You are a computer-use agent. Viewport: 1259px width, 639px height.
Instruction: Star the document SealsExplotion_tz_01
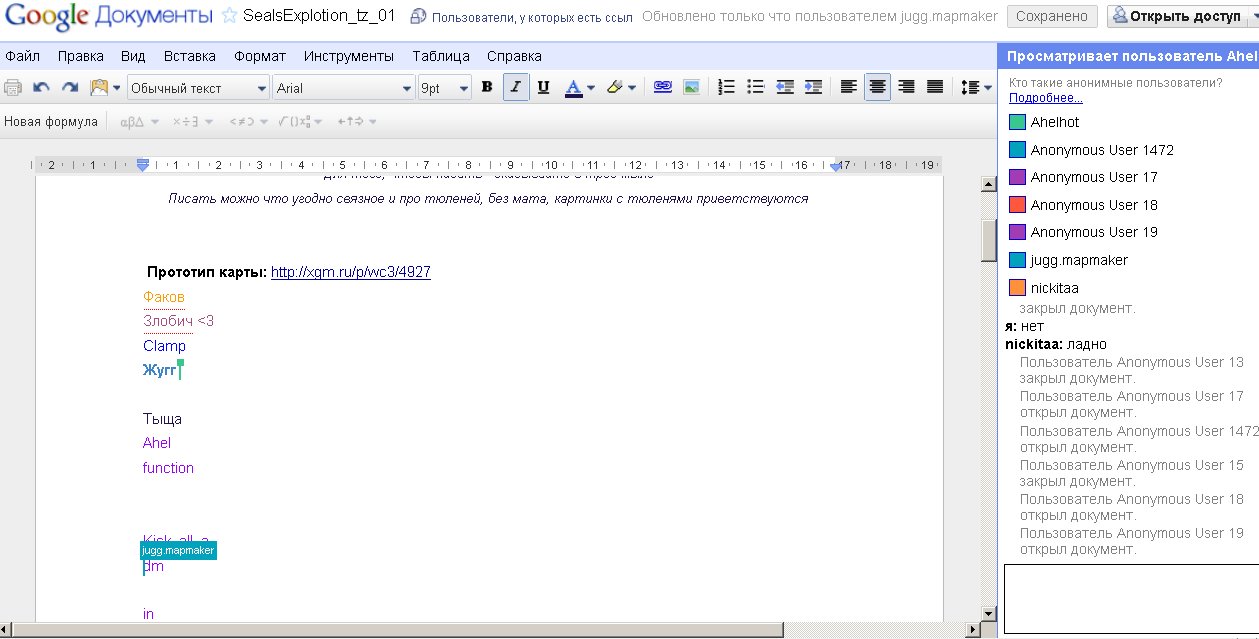[229, 16]
